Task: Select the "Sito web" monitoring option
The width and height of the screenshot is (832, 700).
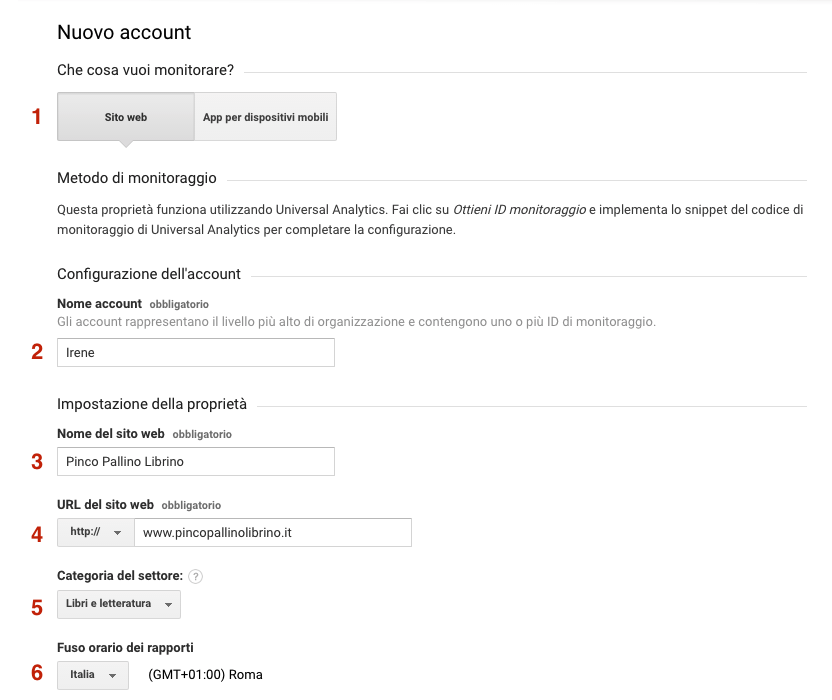Action: coord(124,116)
